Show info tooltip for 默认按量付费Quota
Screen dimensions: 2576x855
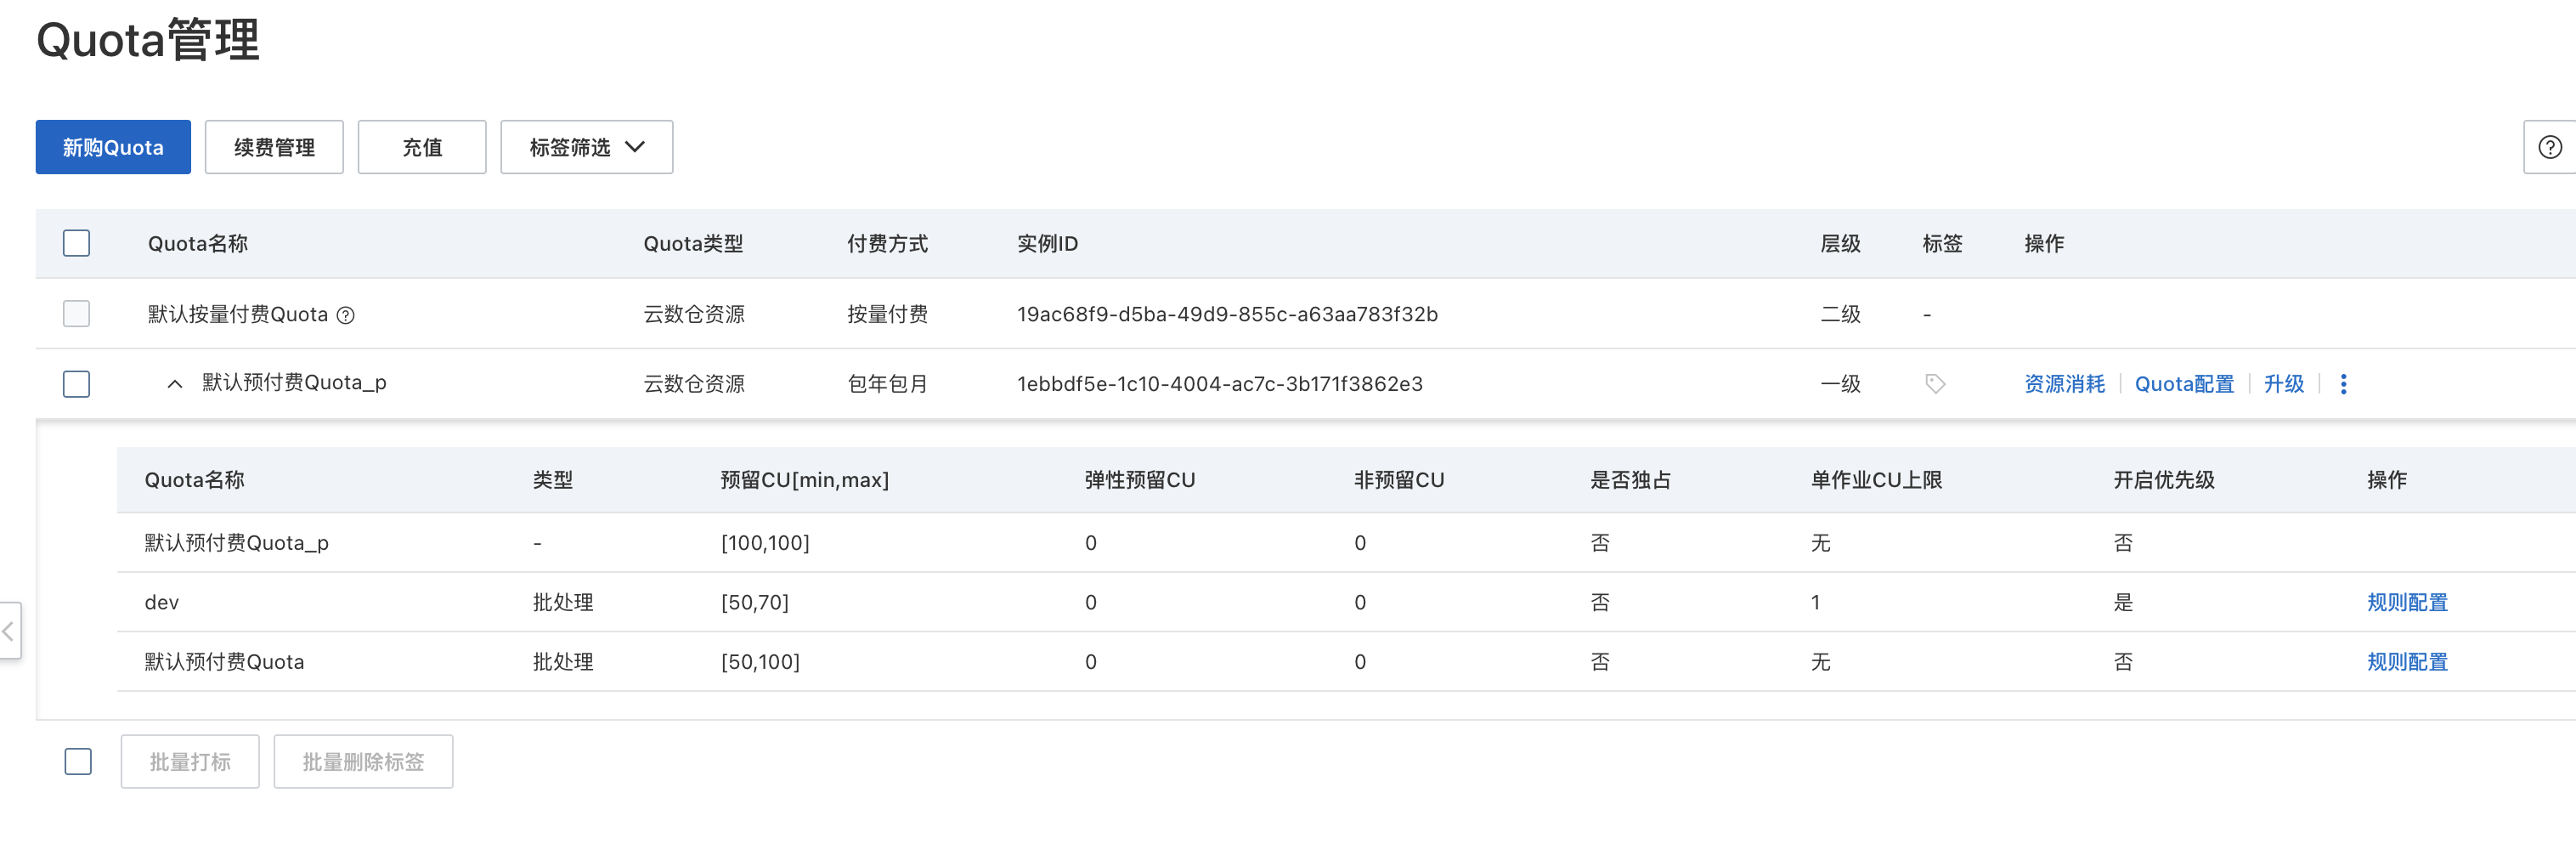pos(346,315)
